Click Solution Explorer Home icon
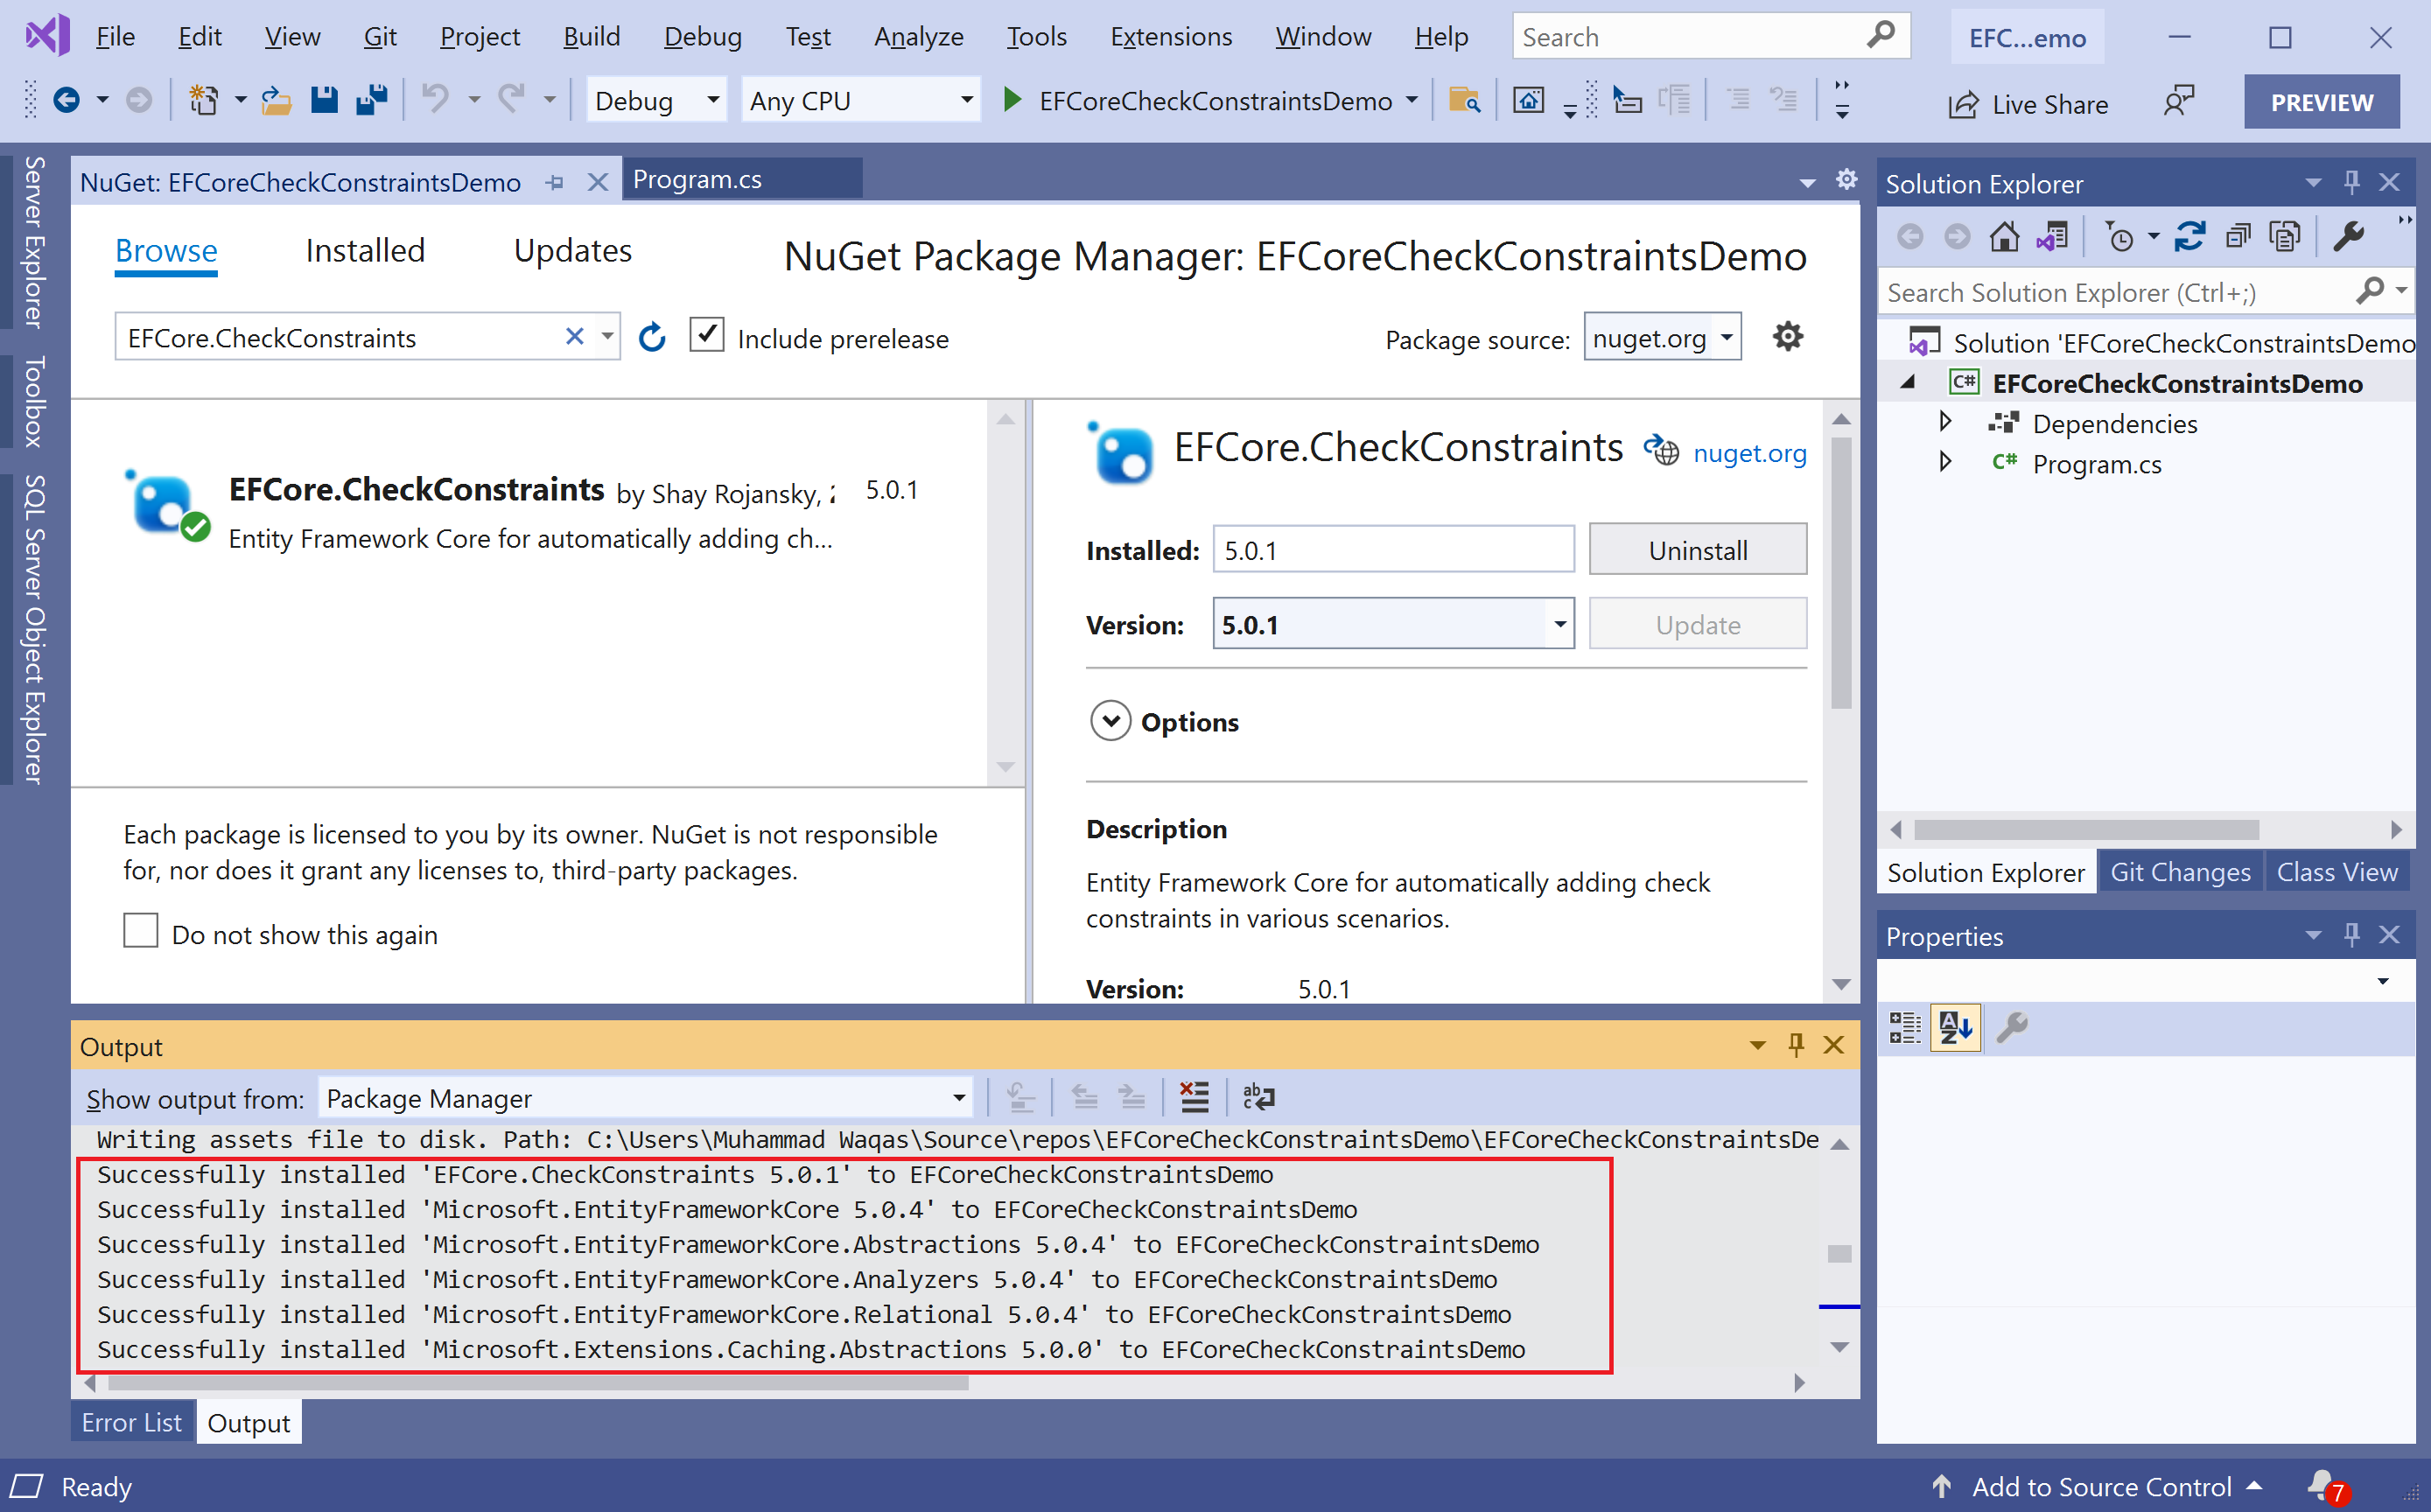The width and height of the screenshot is (2431, 1512). click(x=2003, y=237)
